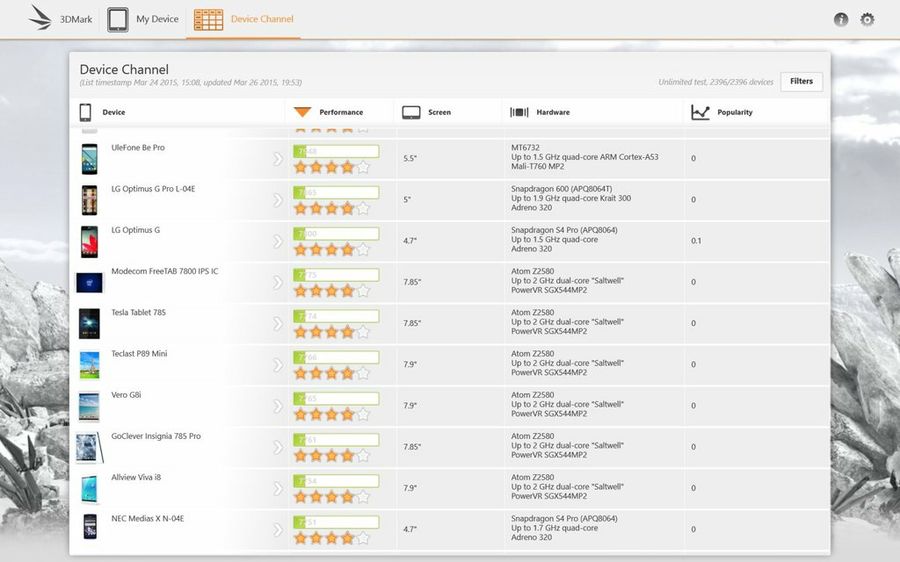900x562 pixels.
Task: Click the phone icon in Device column header
Action: tap(86, 112)
